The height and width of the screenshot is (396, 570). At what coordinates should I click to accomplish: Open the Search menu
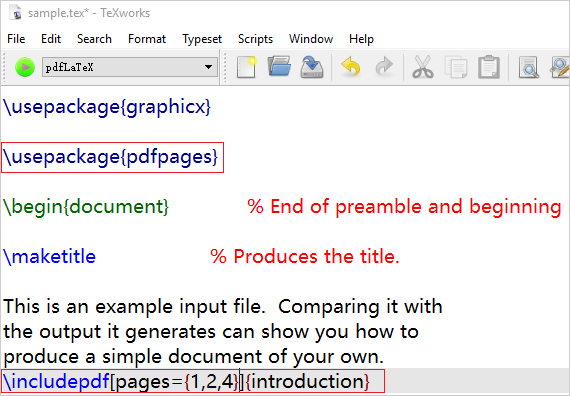click(x=94, y=39)
